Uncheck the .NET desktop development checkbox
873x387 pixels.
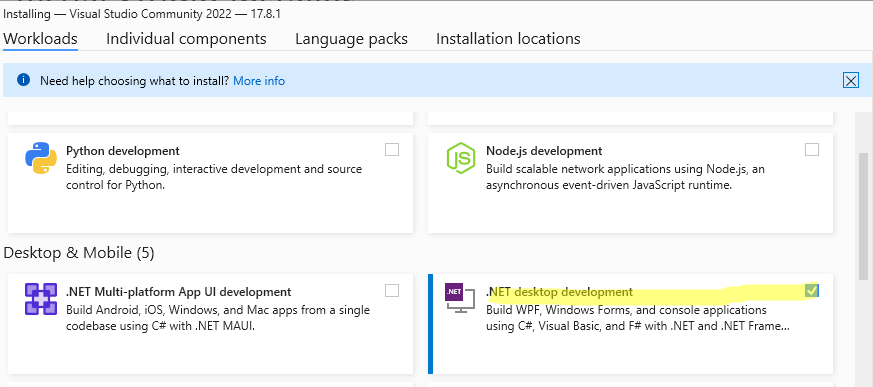click(812, 290)
